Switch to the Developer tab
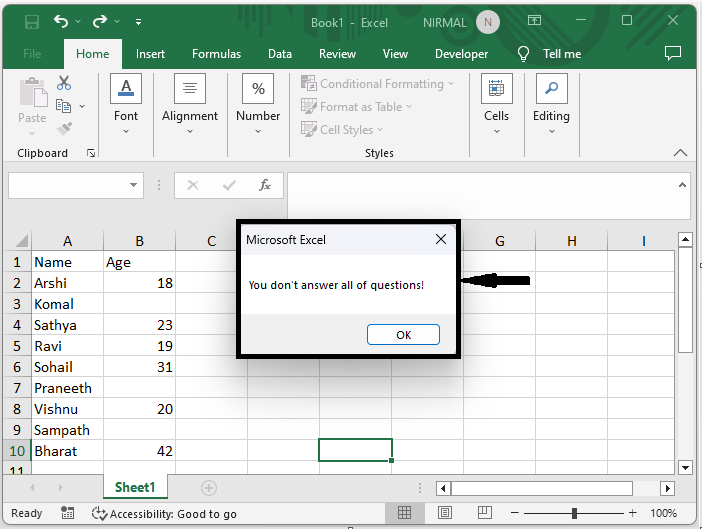The width and height of the screenshot is (702, 529). [x=462, y=54]
